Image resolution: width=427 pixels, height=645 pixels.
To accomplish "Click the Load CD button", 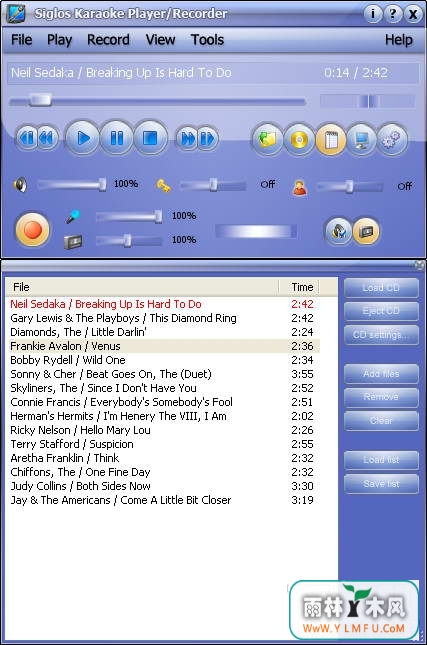I will 381,288.
